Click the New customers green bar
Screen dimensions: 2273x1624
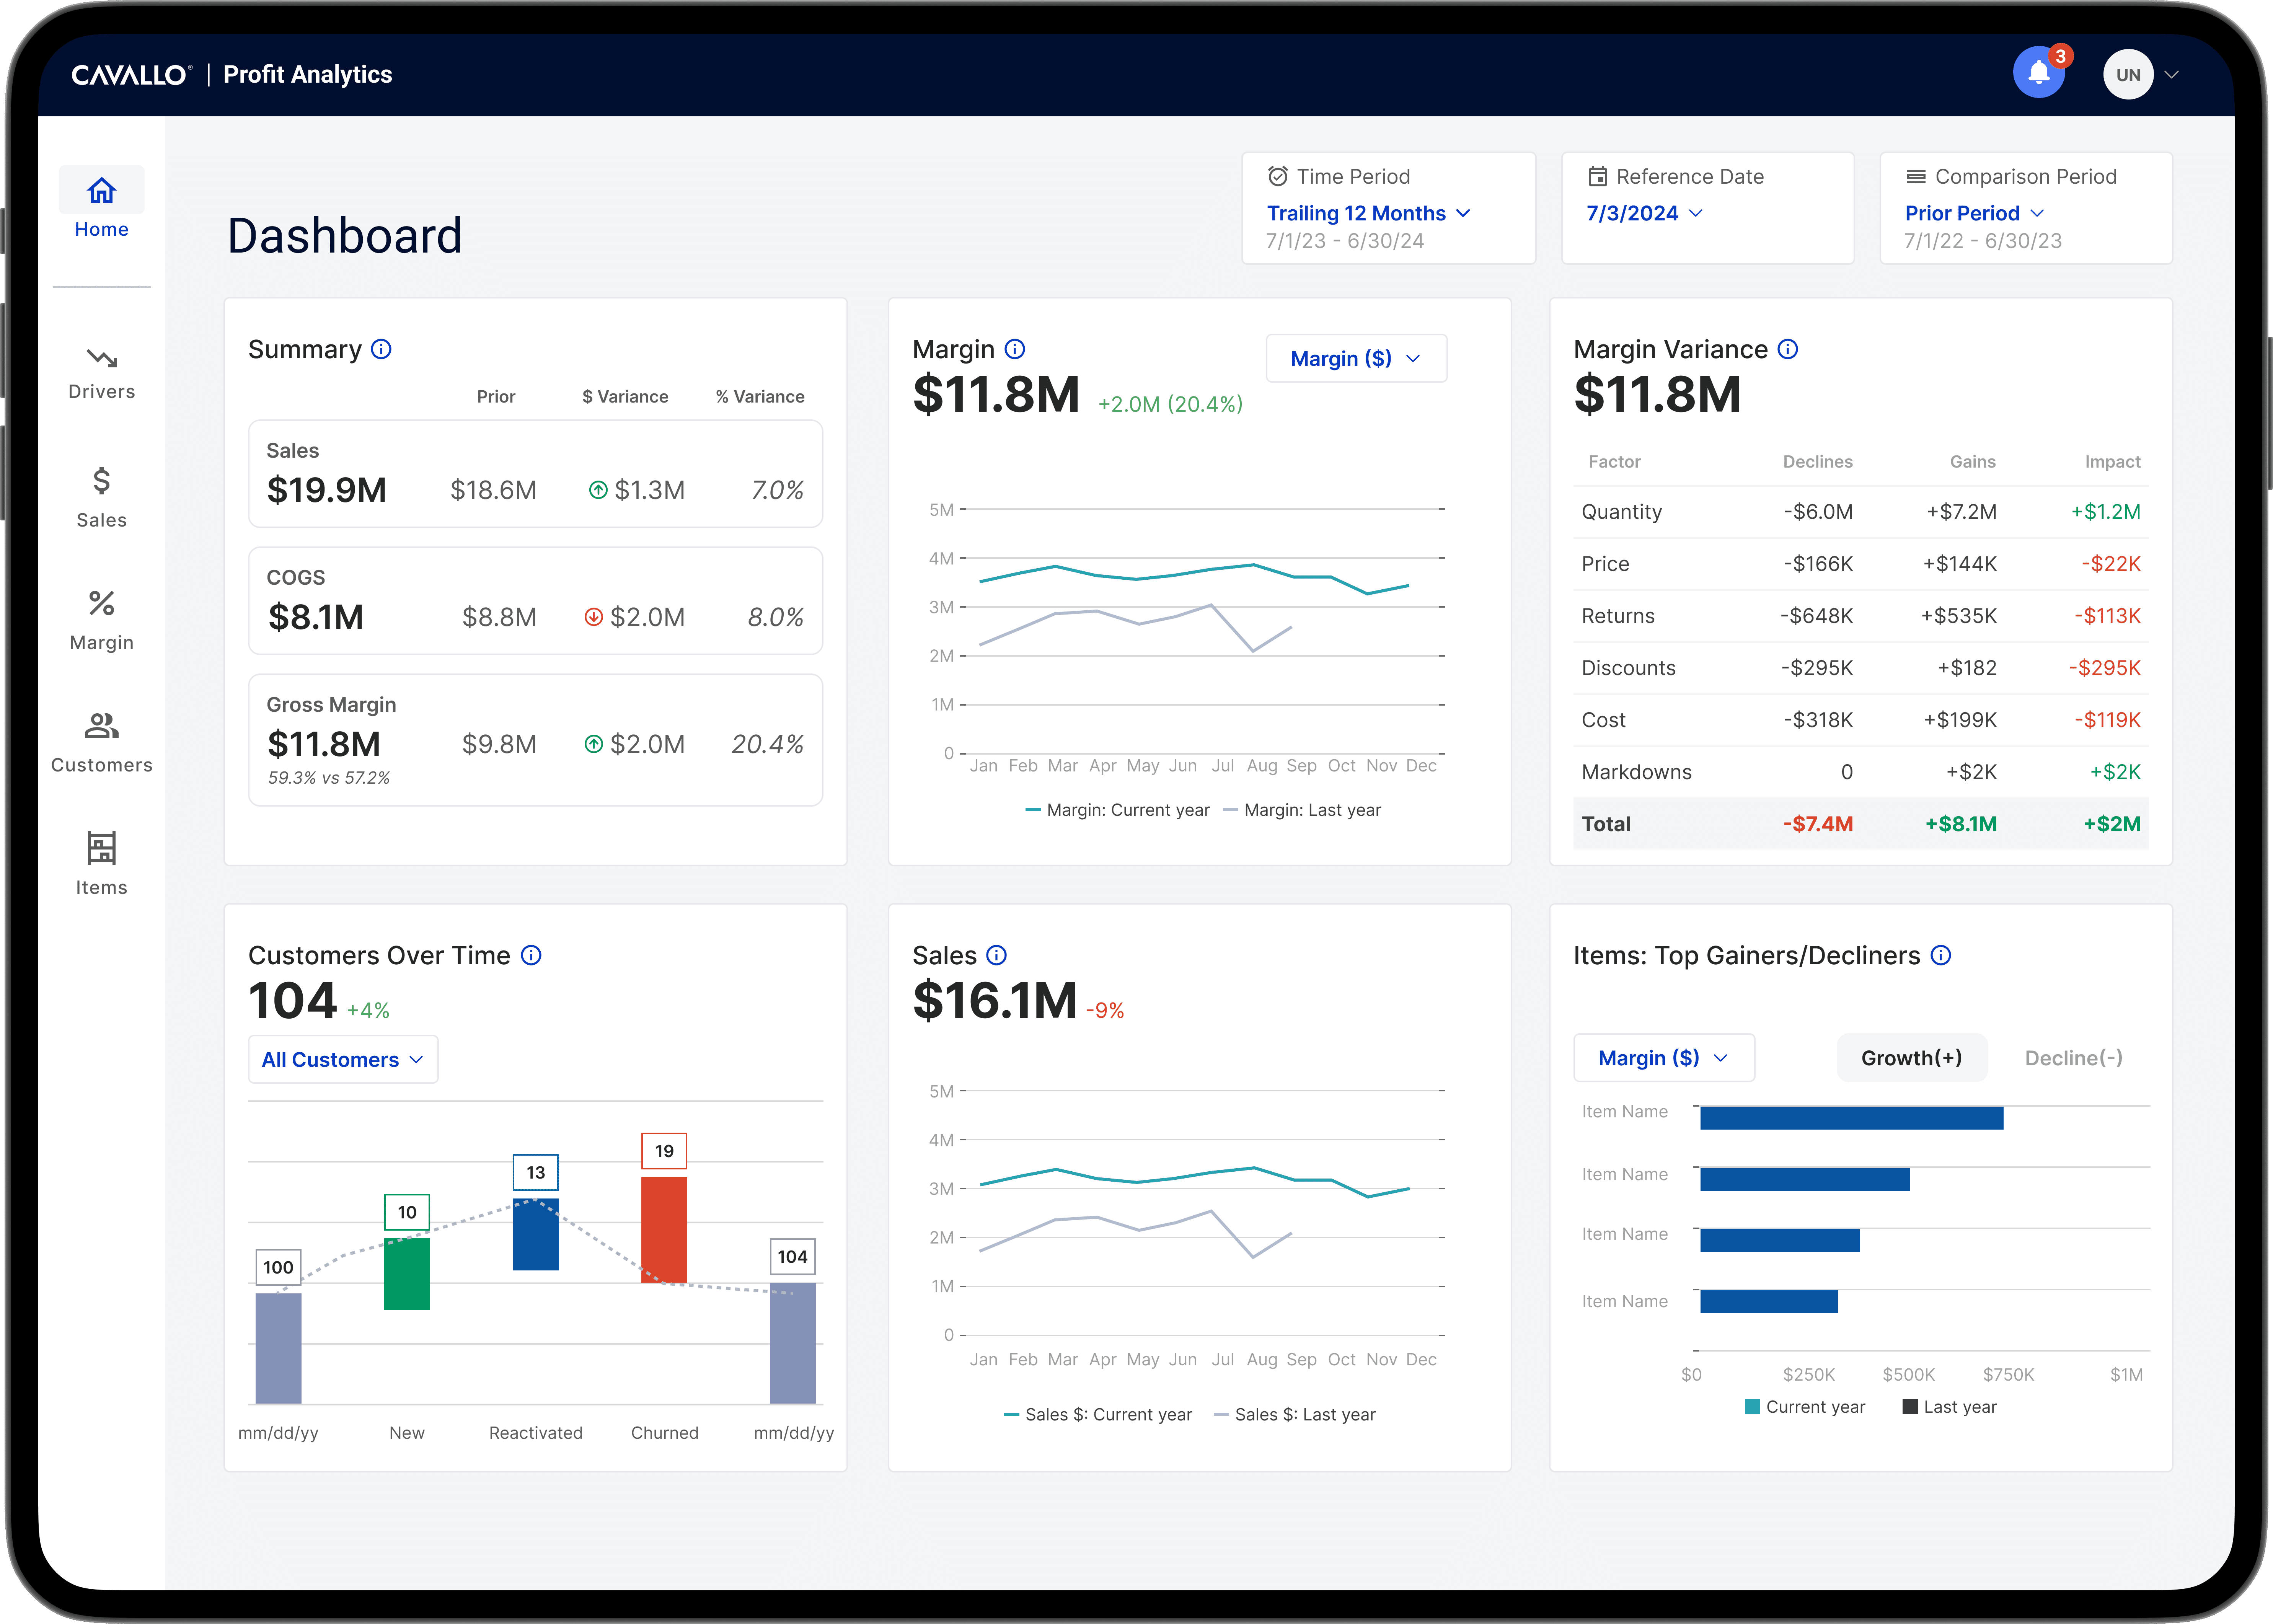[x=407, y=1274]
